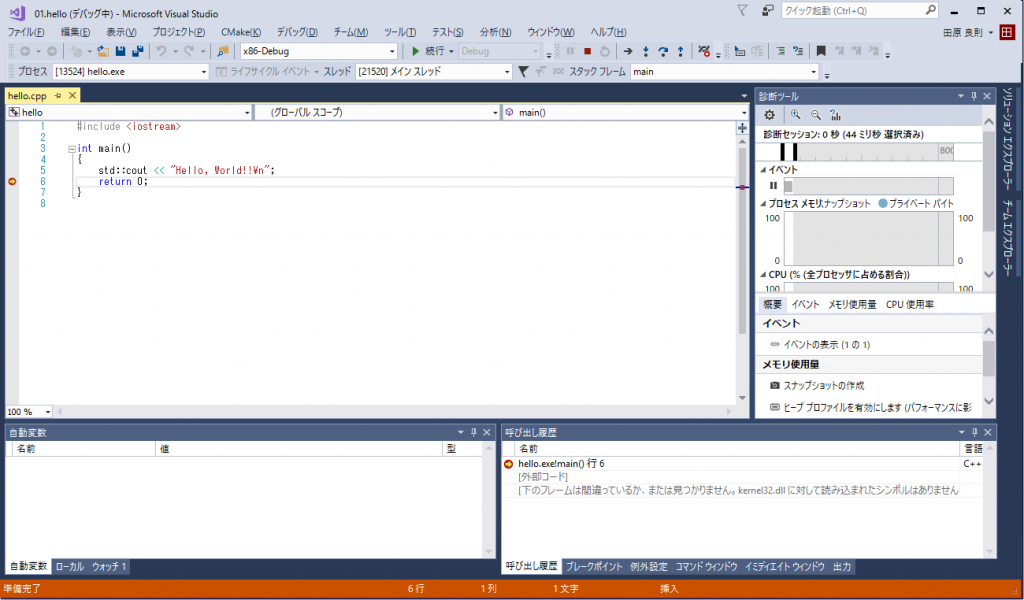
Task: Click the Undo toolbar icon
Action: click(161, 51)
